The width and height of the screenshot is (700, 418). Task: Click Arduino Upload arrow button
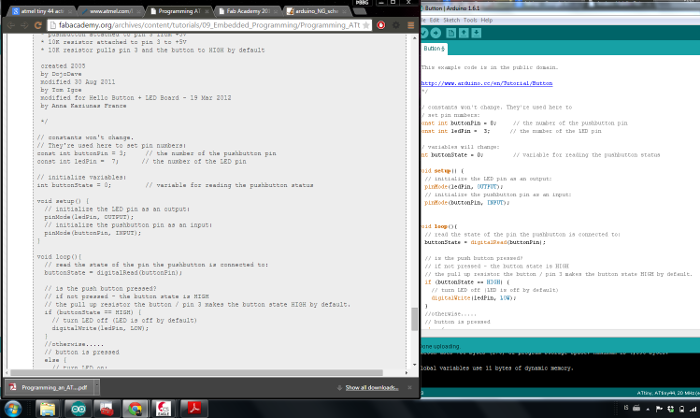tap(436, 33)
